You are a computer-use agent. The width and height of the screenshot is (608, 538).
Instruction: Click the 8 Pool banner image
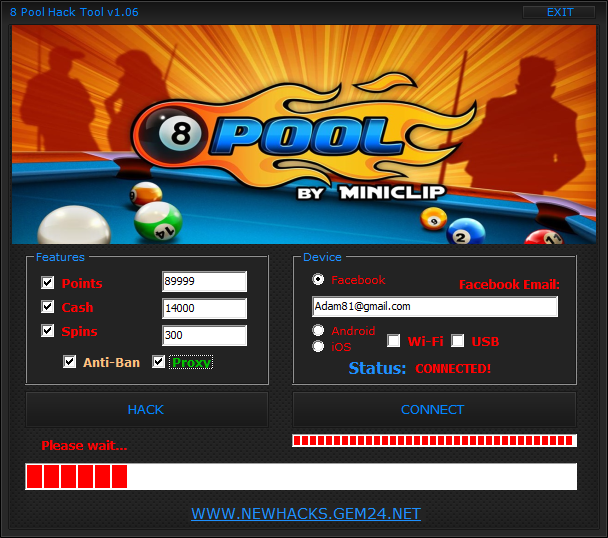point(304,135)
